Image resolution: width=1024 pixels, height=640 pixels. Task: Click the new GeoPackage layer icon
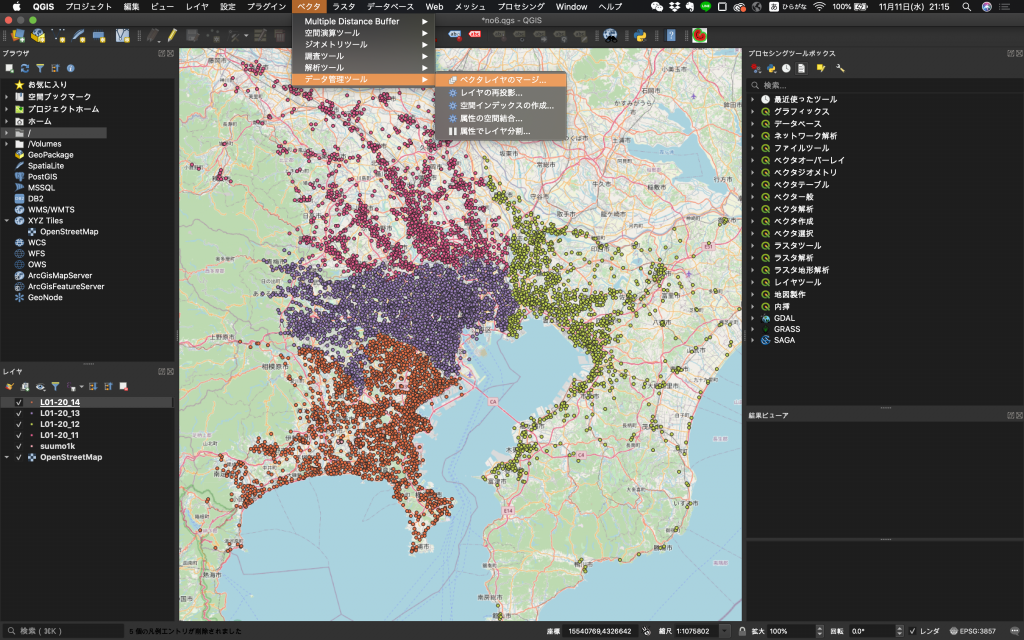(39, 35)
